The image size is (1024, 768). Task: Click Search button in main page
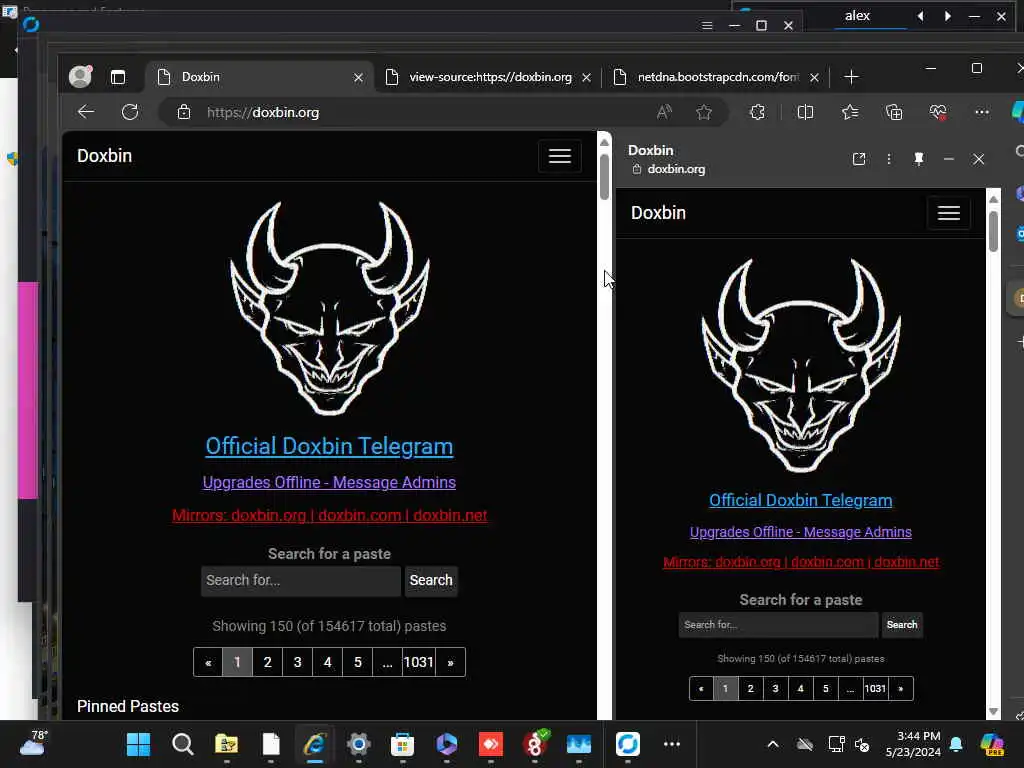coord(431,581)
